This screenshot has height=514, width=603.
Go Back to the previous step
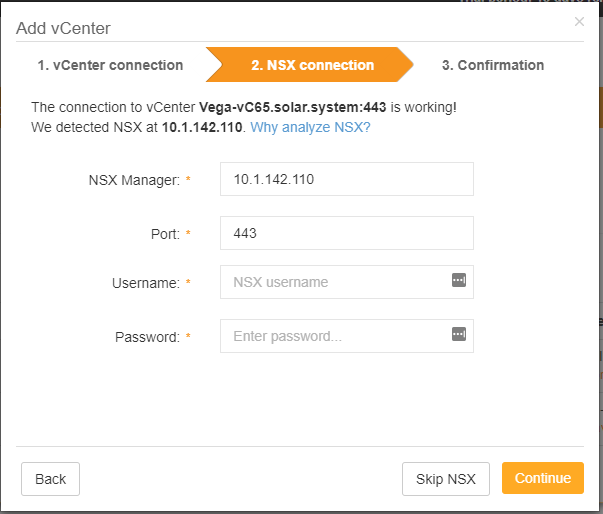[x=50, y=479]
